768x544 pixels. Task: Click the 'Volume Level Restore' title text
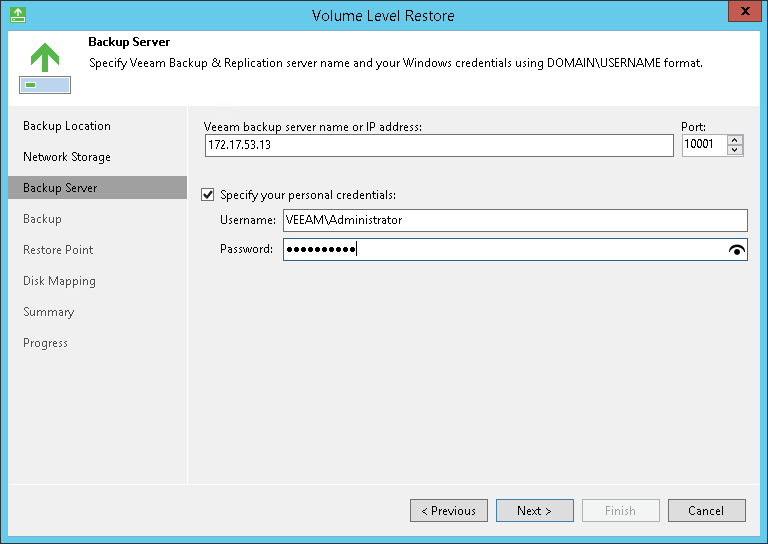(383, 16)
